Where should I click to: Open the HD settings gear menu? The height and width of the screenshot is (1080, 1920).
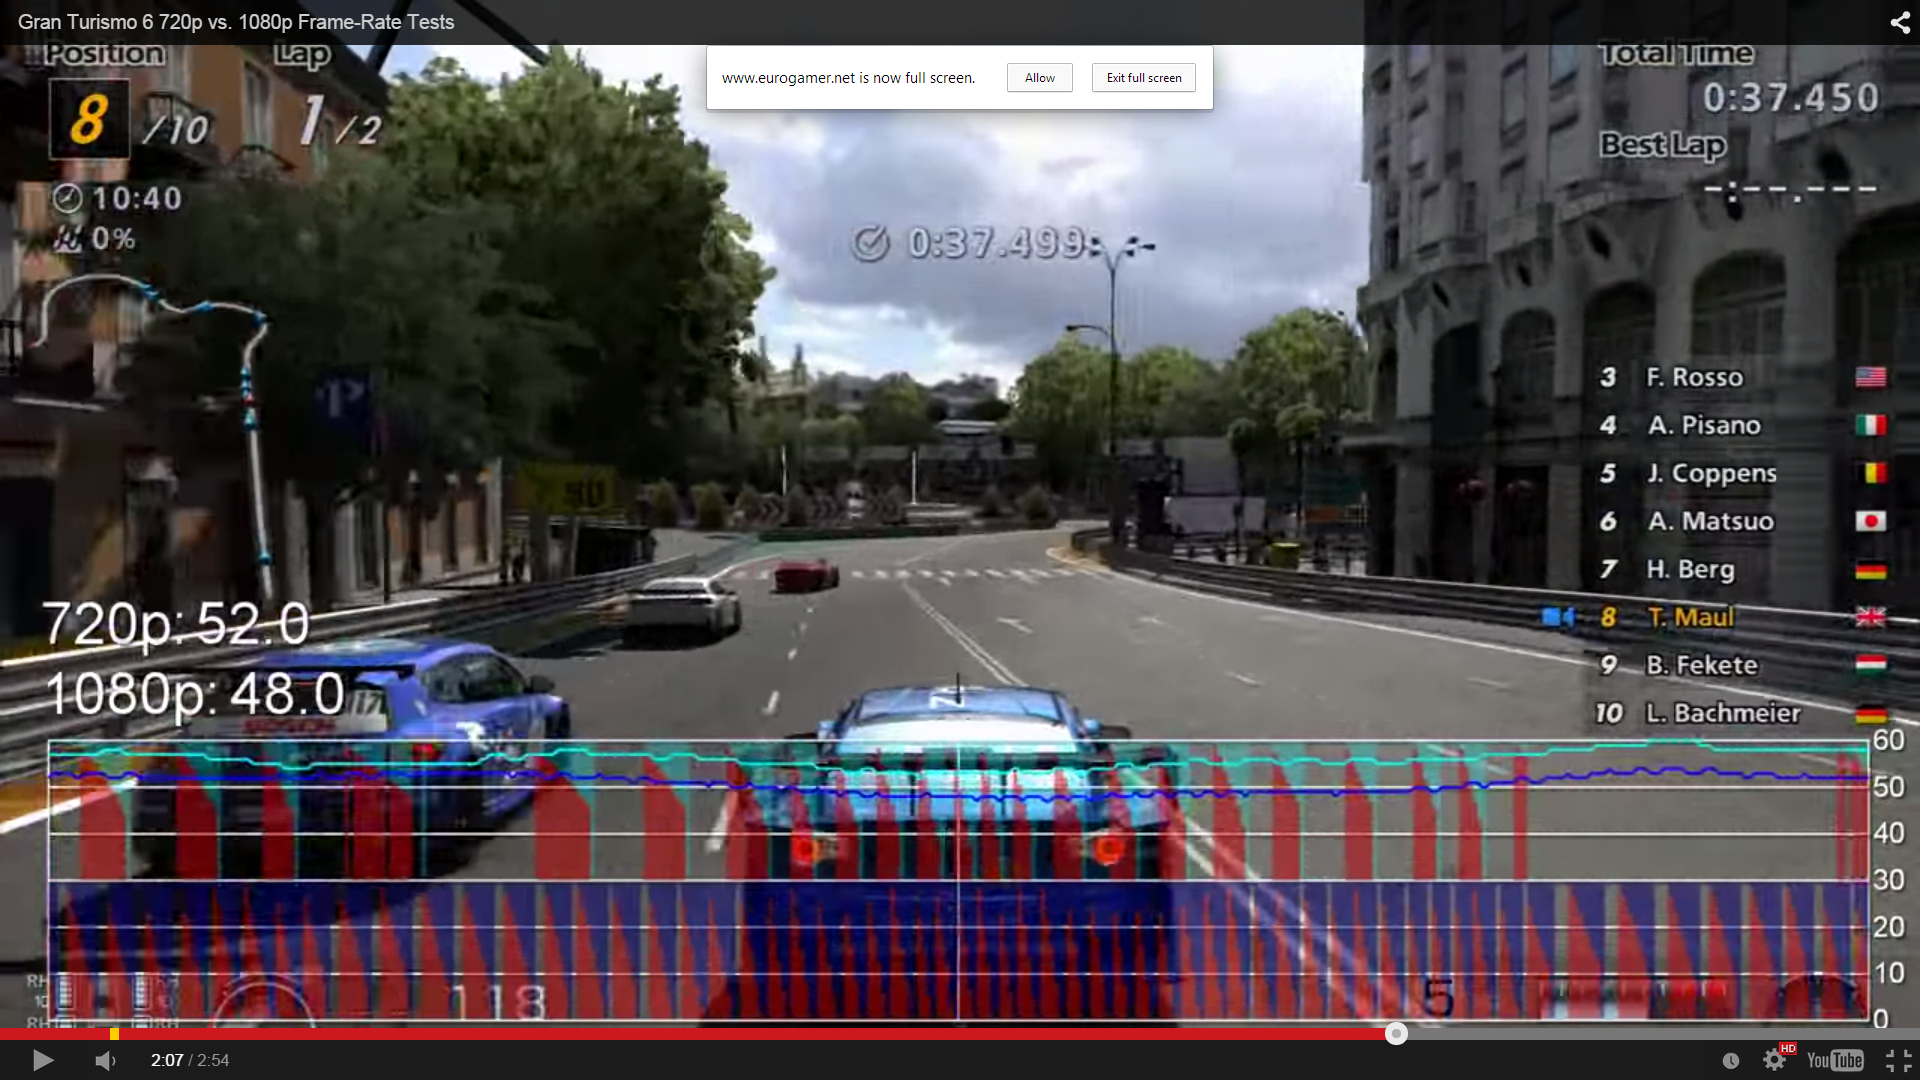(1774, 1060)
